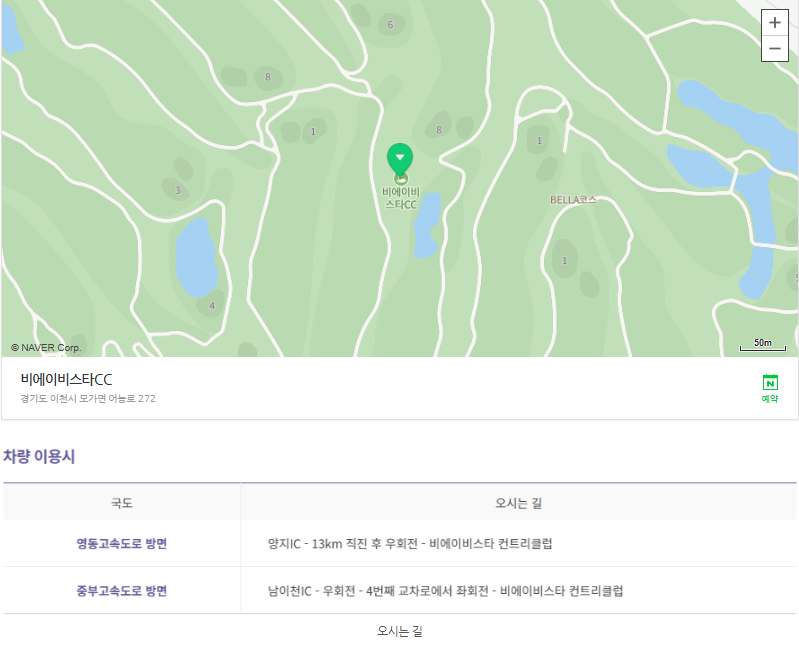Click 중부고속도로 방면 row label
Image resolution: width=799 pixels, height=649 pixels.
(122, 591)
